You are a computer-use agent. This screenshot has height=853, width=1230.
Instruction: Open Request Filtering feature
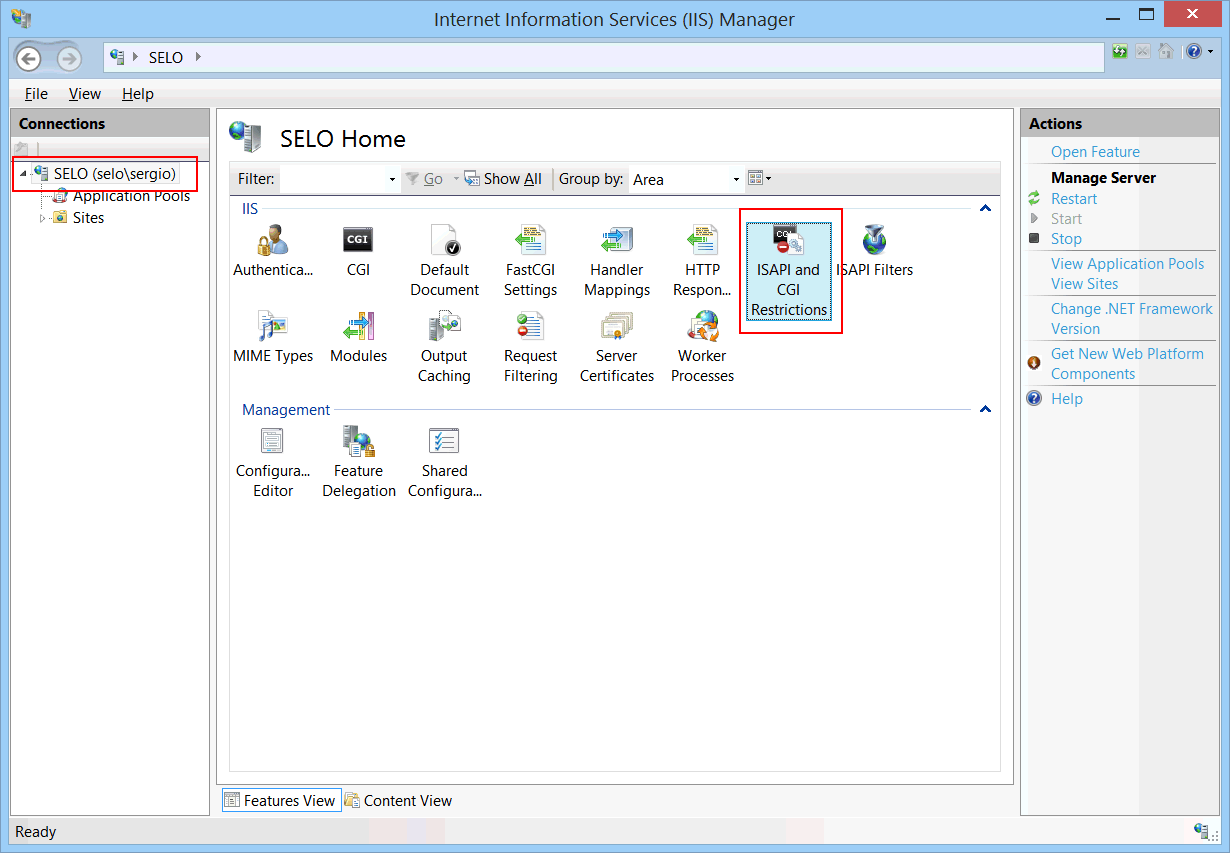[530, 347]
